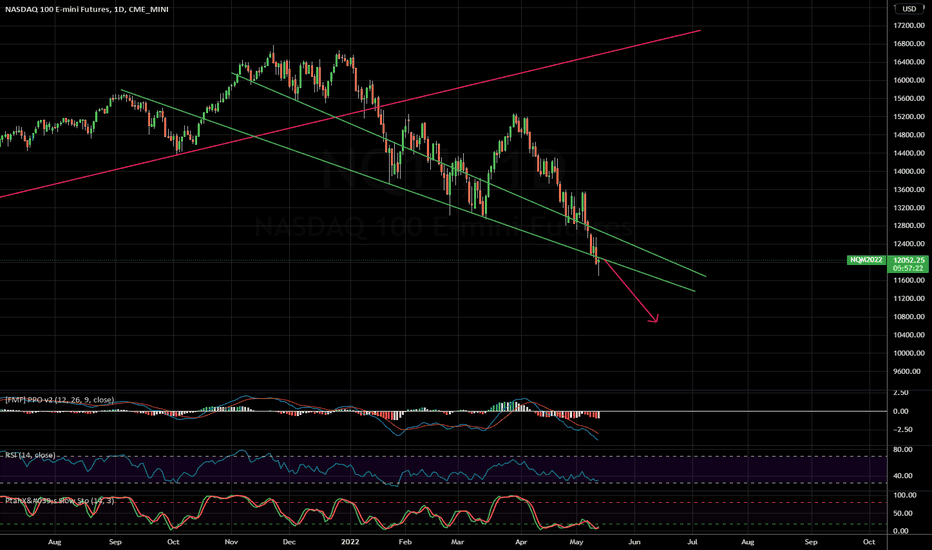Click the 10000.00 price axis label
Viewport: 932px width, 550px height.
[909, 353]
